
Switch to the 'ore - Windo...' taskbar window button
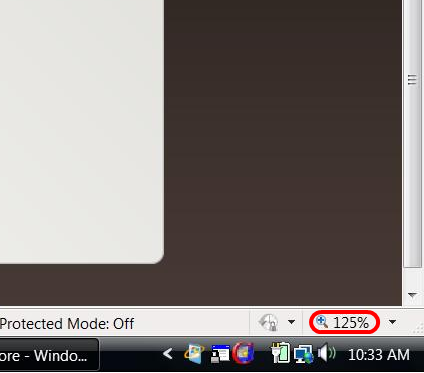49,355
